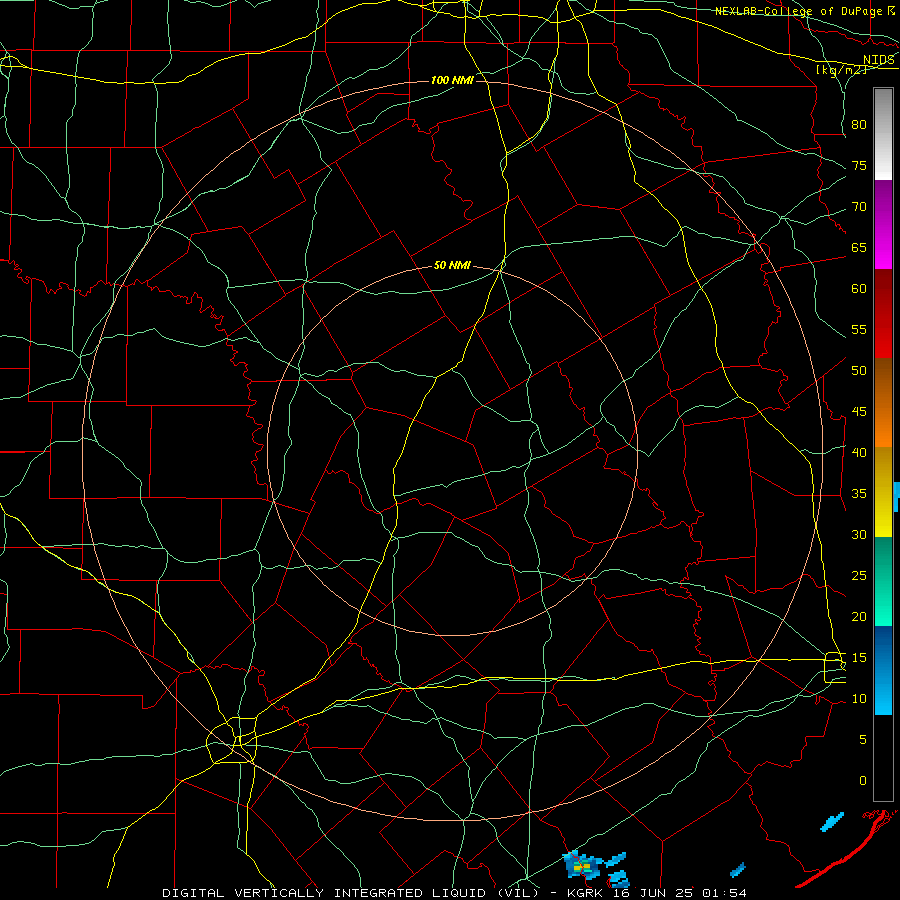Click the scale value 0

[x=863, y=781]
